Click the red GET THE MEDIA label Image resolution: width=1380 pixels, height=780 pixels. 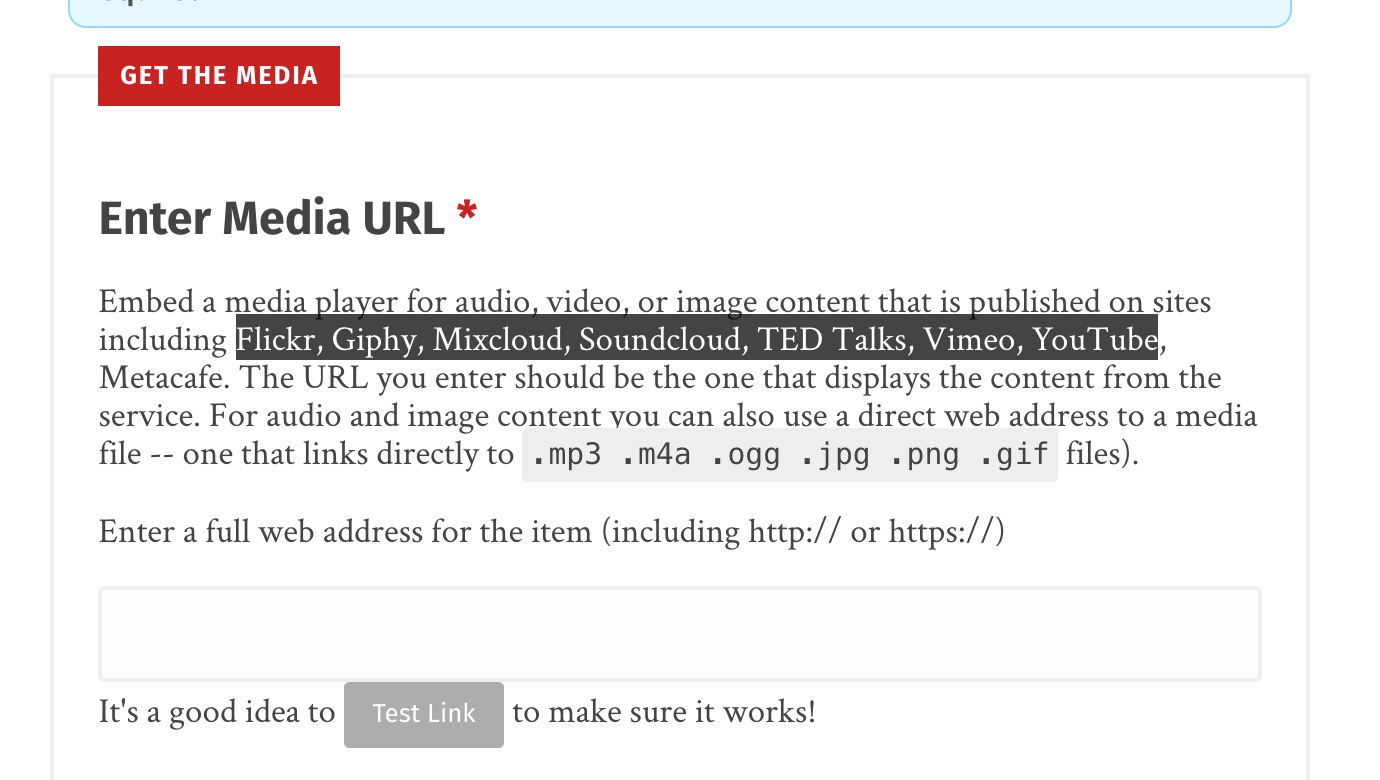pyautogui.click(x=219, y=76)
